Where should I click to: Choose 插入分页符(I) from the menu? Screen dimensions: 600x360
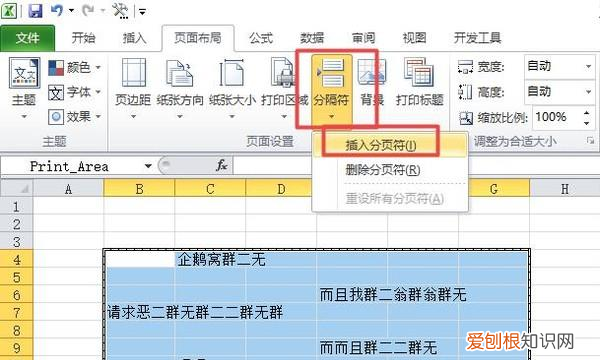(x=390, y=145)
